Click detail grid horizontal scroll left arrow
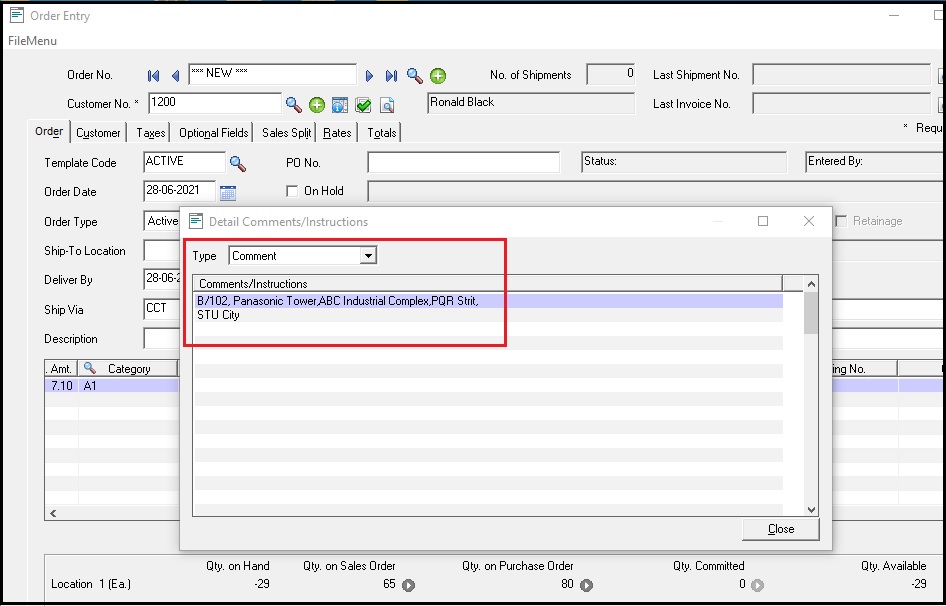The width and height of the screenshot is (946, 606). click(x=53, y=514)
